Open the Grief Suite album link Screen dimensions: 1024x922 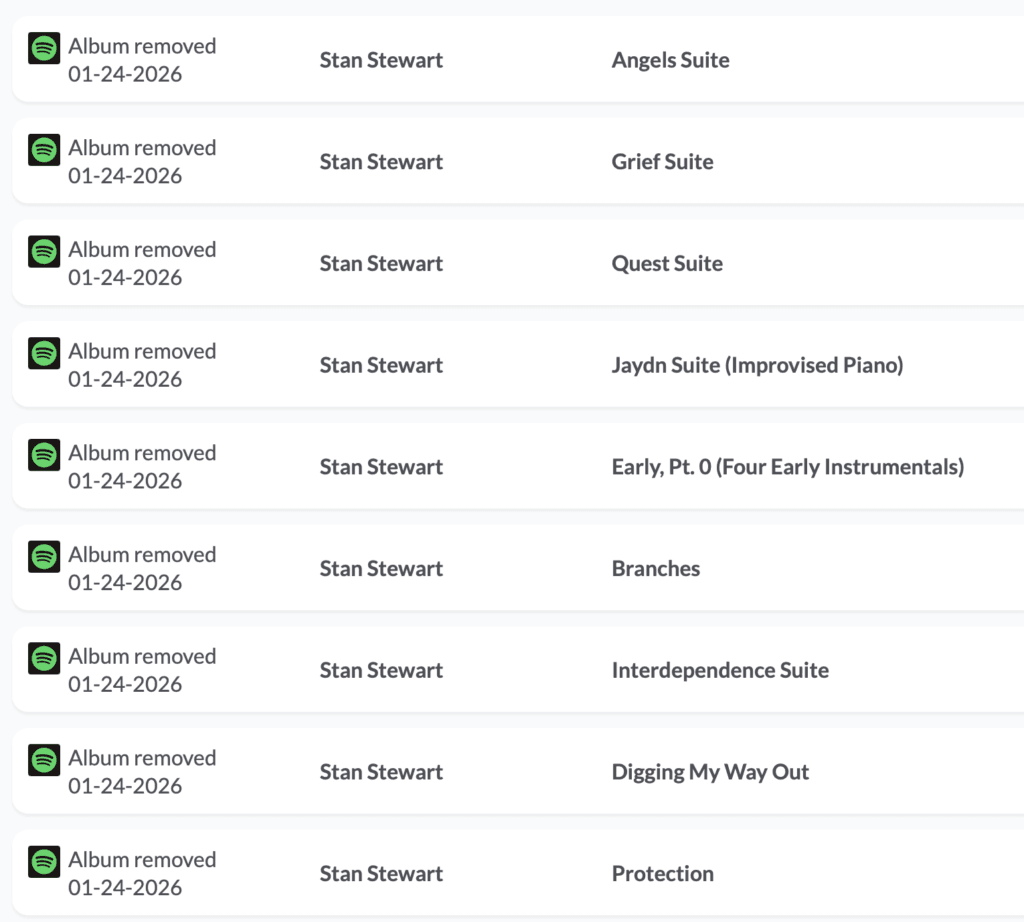(662, 161)
